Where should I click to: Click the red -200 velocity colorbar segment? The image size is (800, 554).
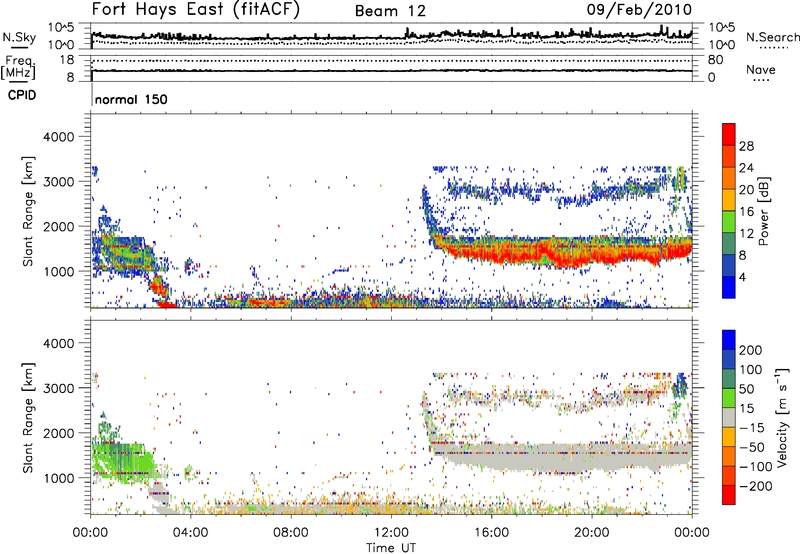[729, 495]
